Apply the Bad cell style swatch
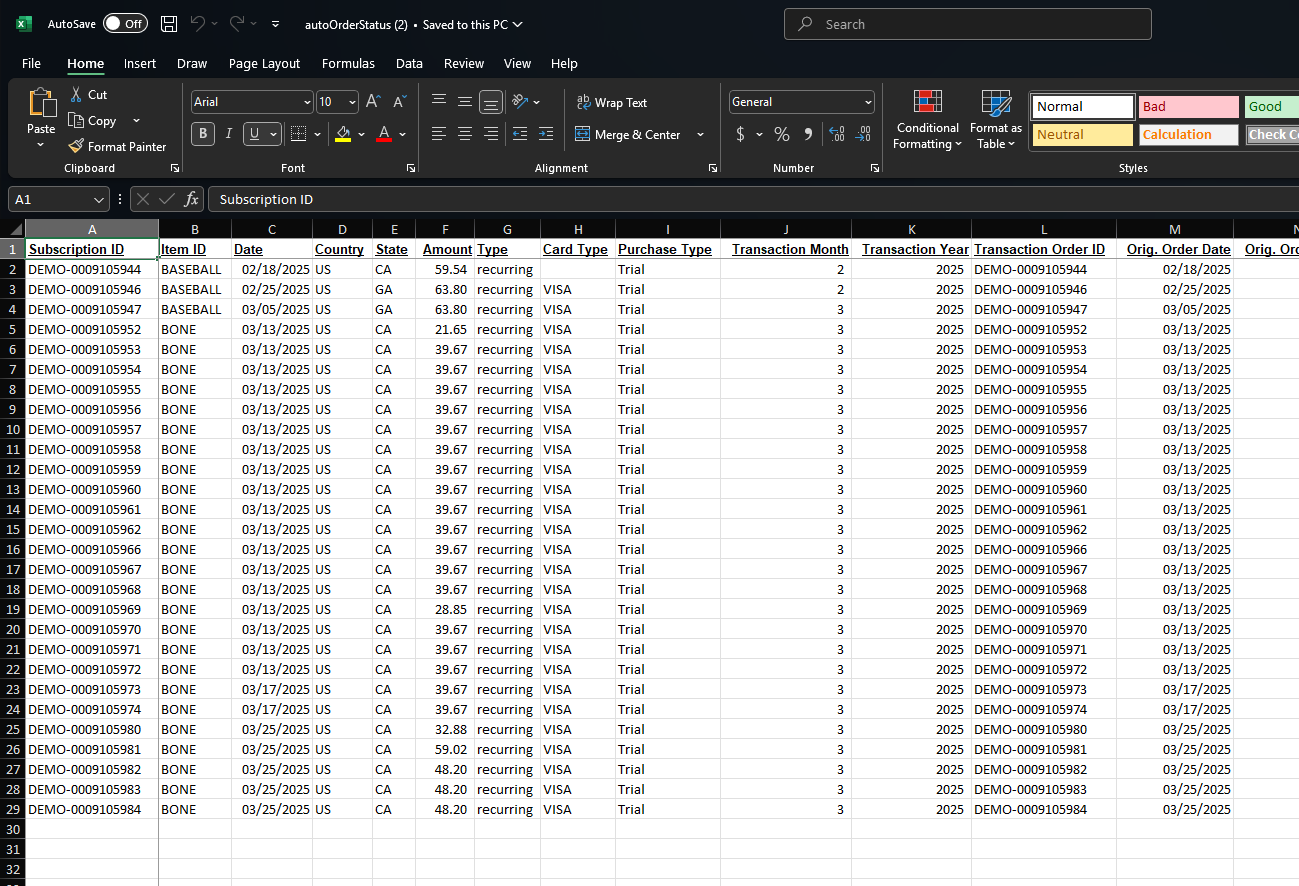1299x886 pixels. tap(1189, 106)
